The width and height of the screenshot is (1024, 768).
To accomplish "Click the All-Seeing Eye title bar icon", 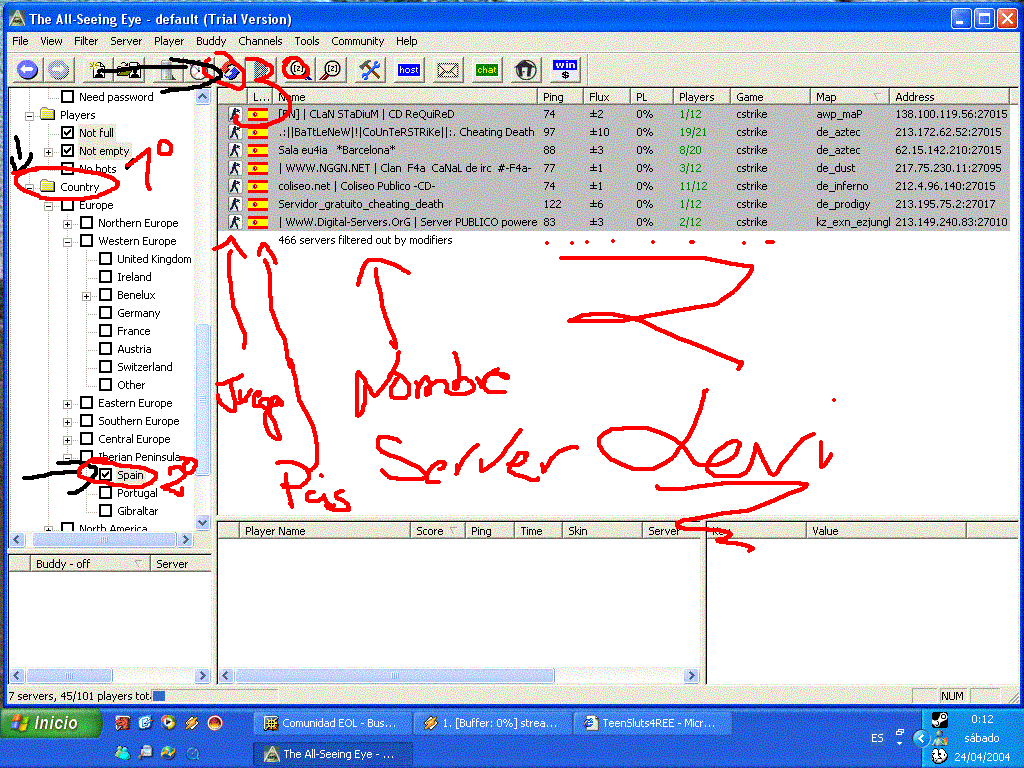I will 17,18.
